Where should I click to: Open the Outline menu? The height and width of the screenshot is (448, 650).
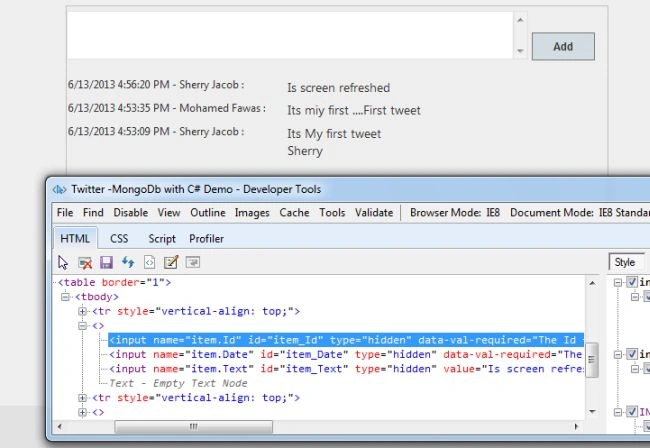point(208,213)
